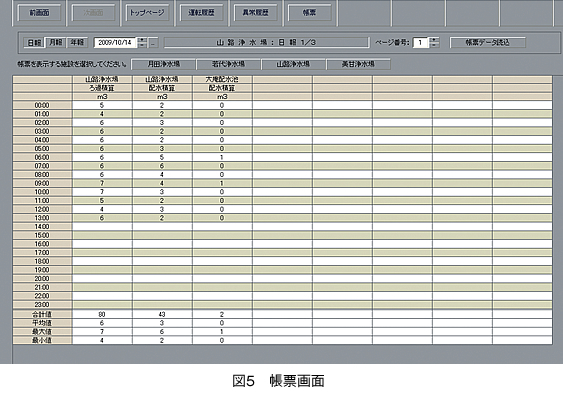This screenshot has width=563, height=393.
Task: Select the 08:00 time row label
Action: (x=42, y=175)
